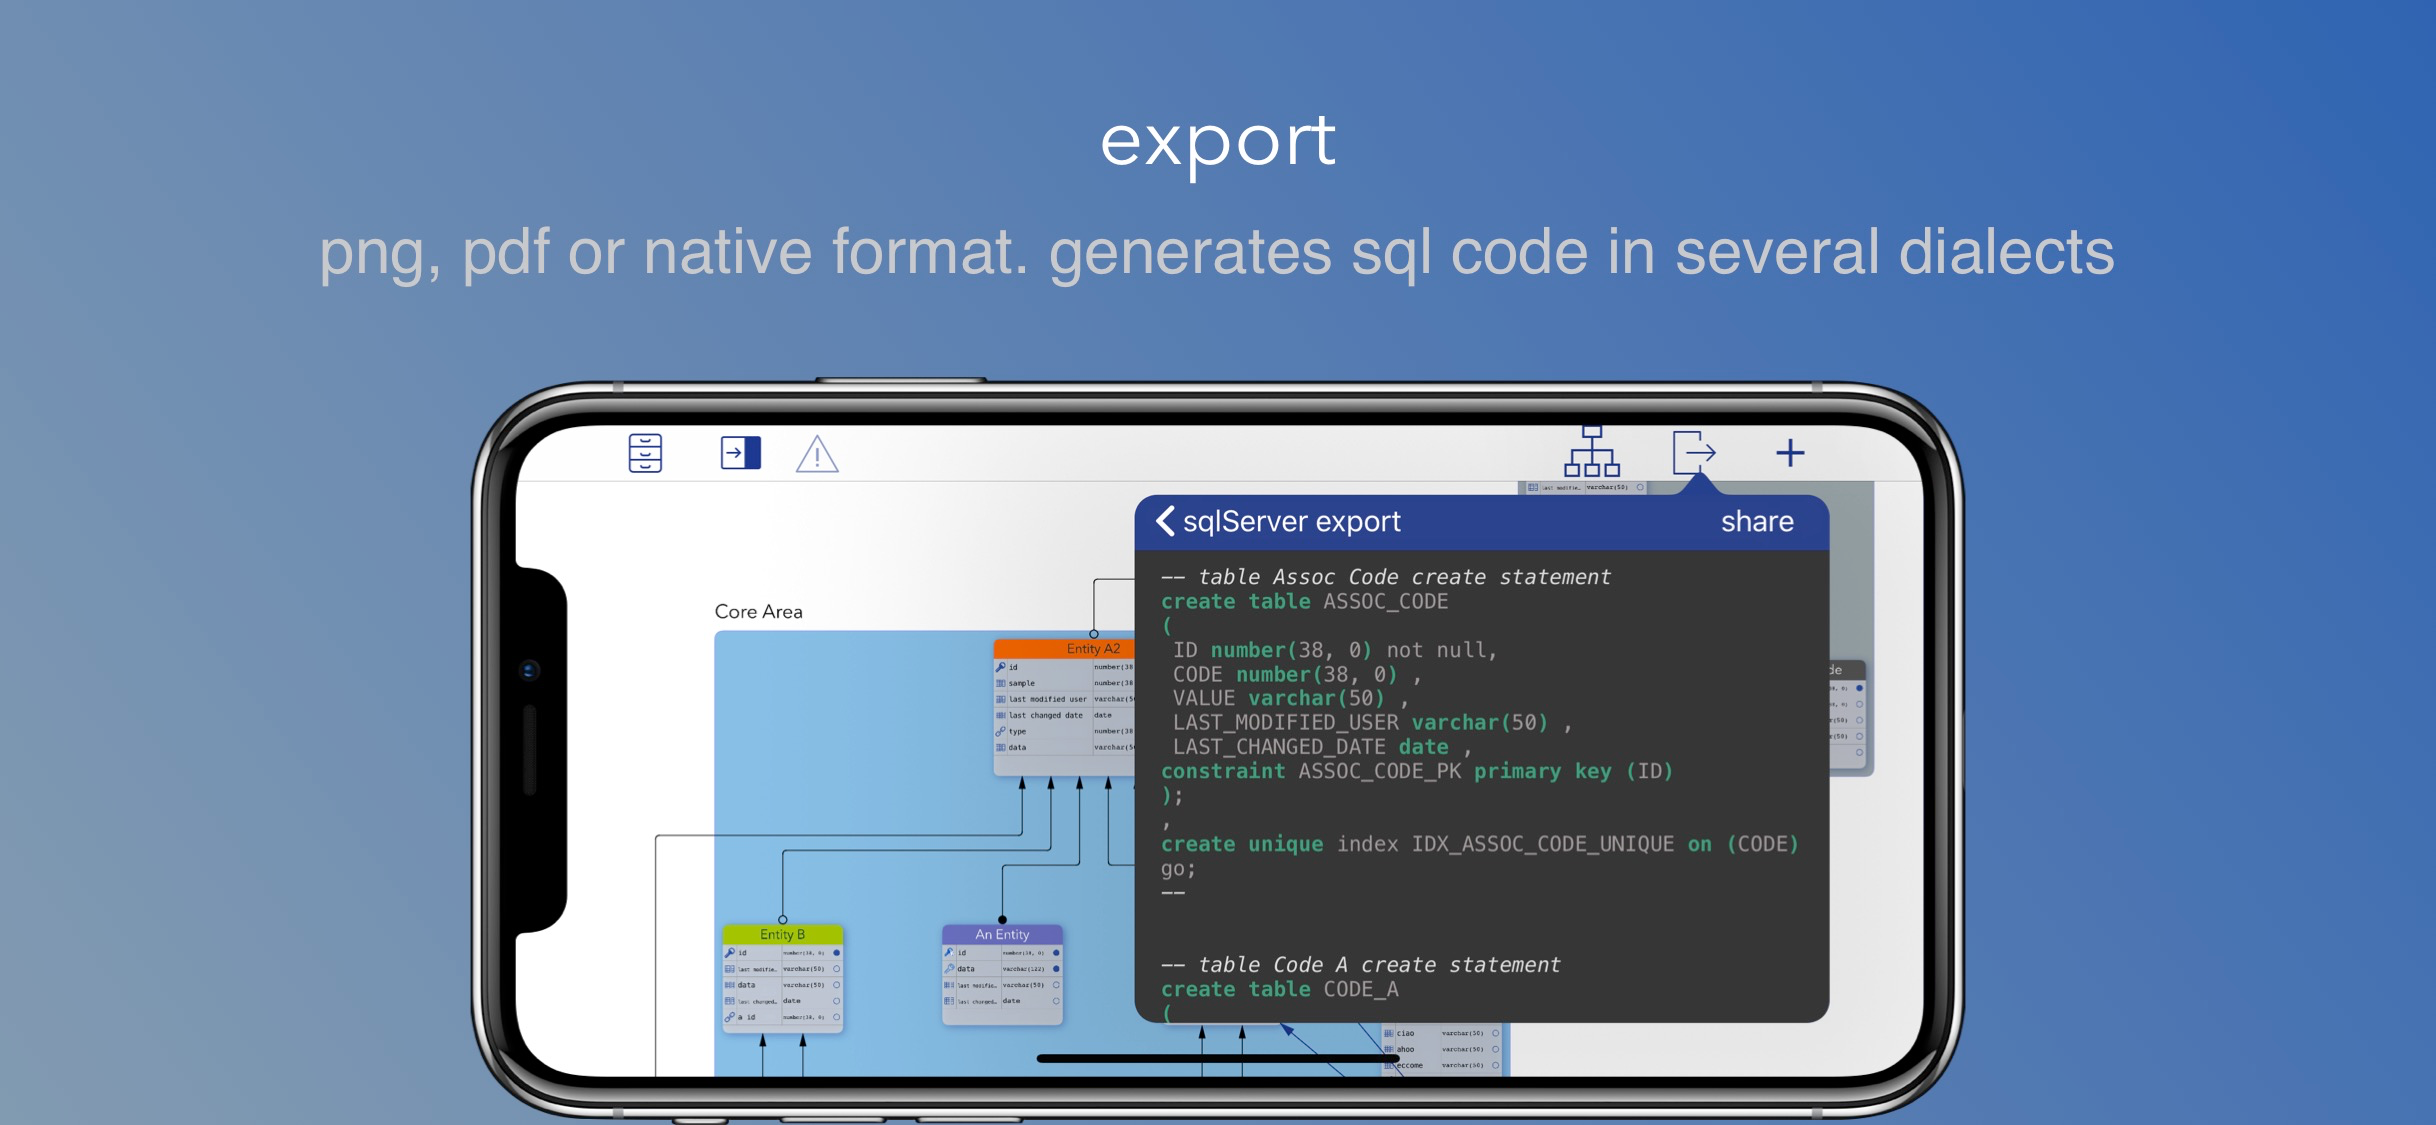Viewport: 2436px width, 1125px height.
Task: Click the diagram hierarchy layout icon
Action: 1591,453
